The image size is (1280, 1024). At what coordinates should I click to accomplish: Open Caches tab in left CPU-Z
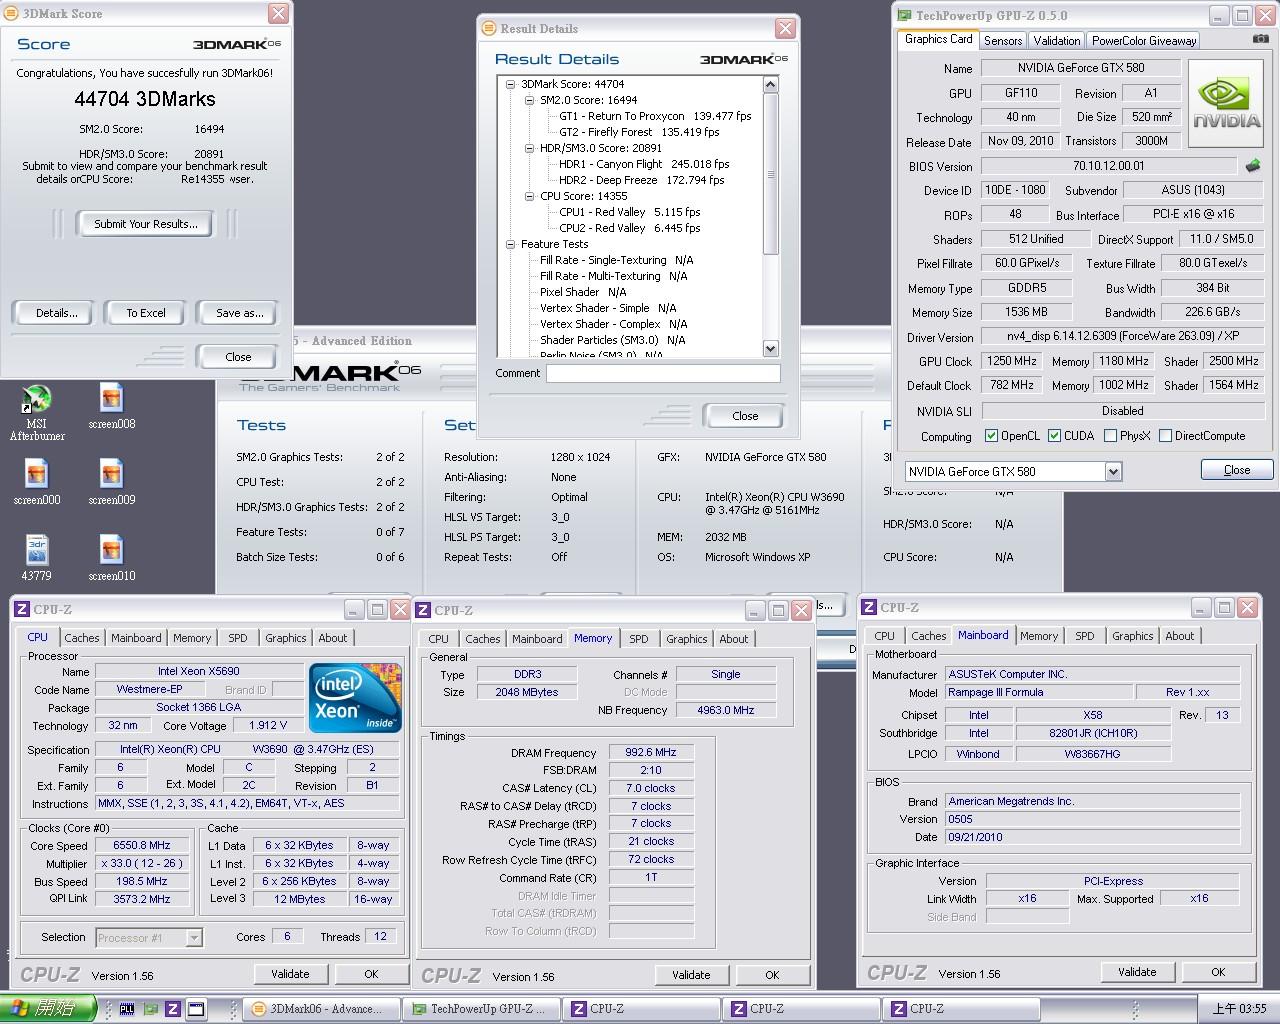click(x=82, y=638)
